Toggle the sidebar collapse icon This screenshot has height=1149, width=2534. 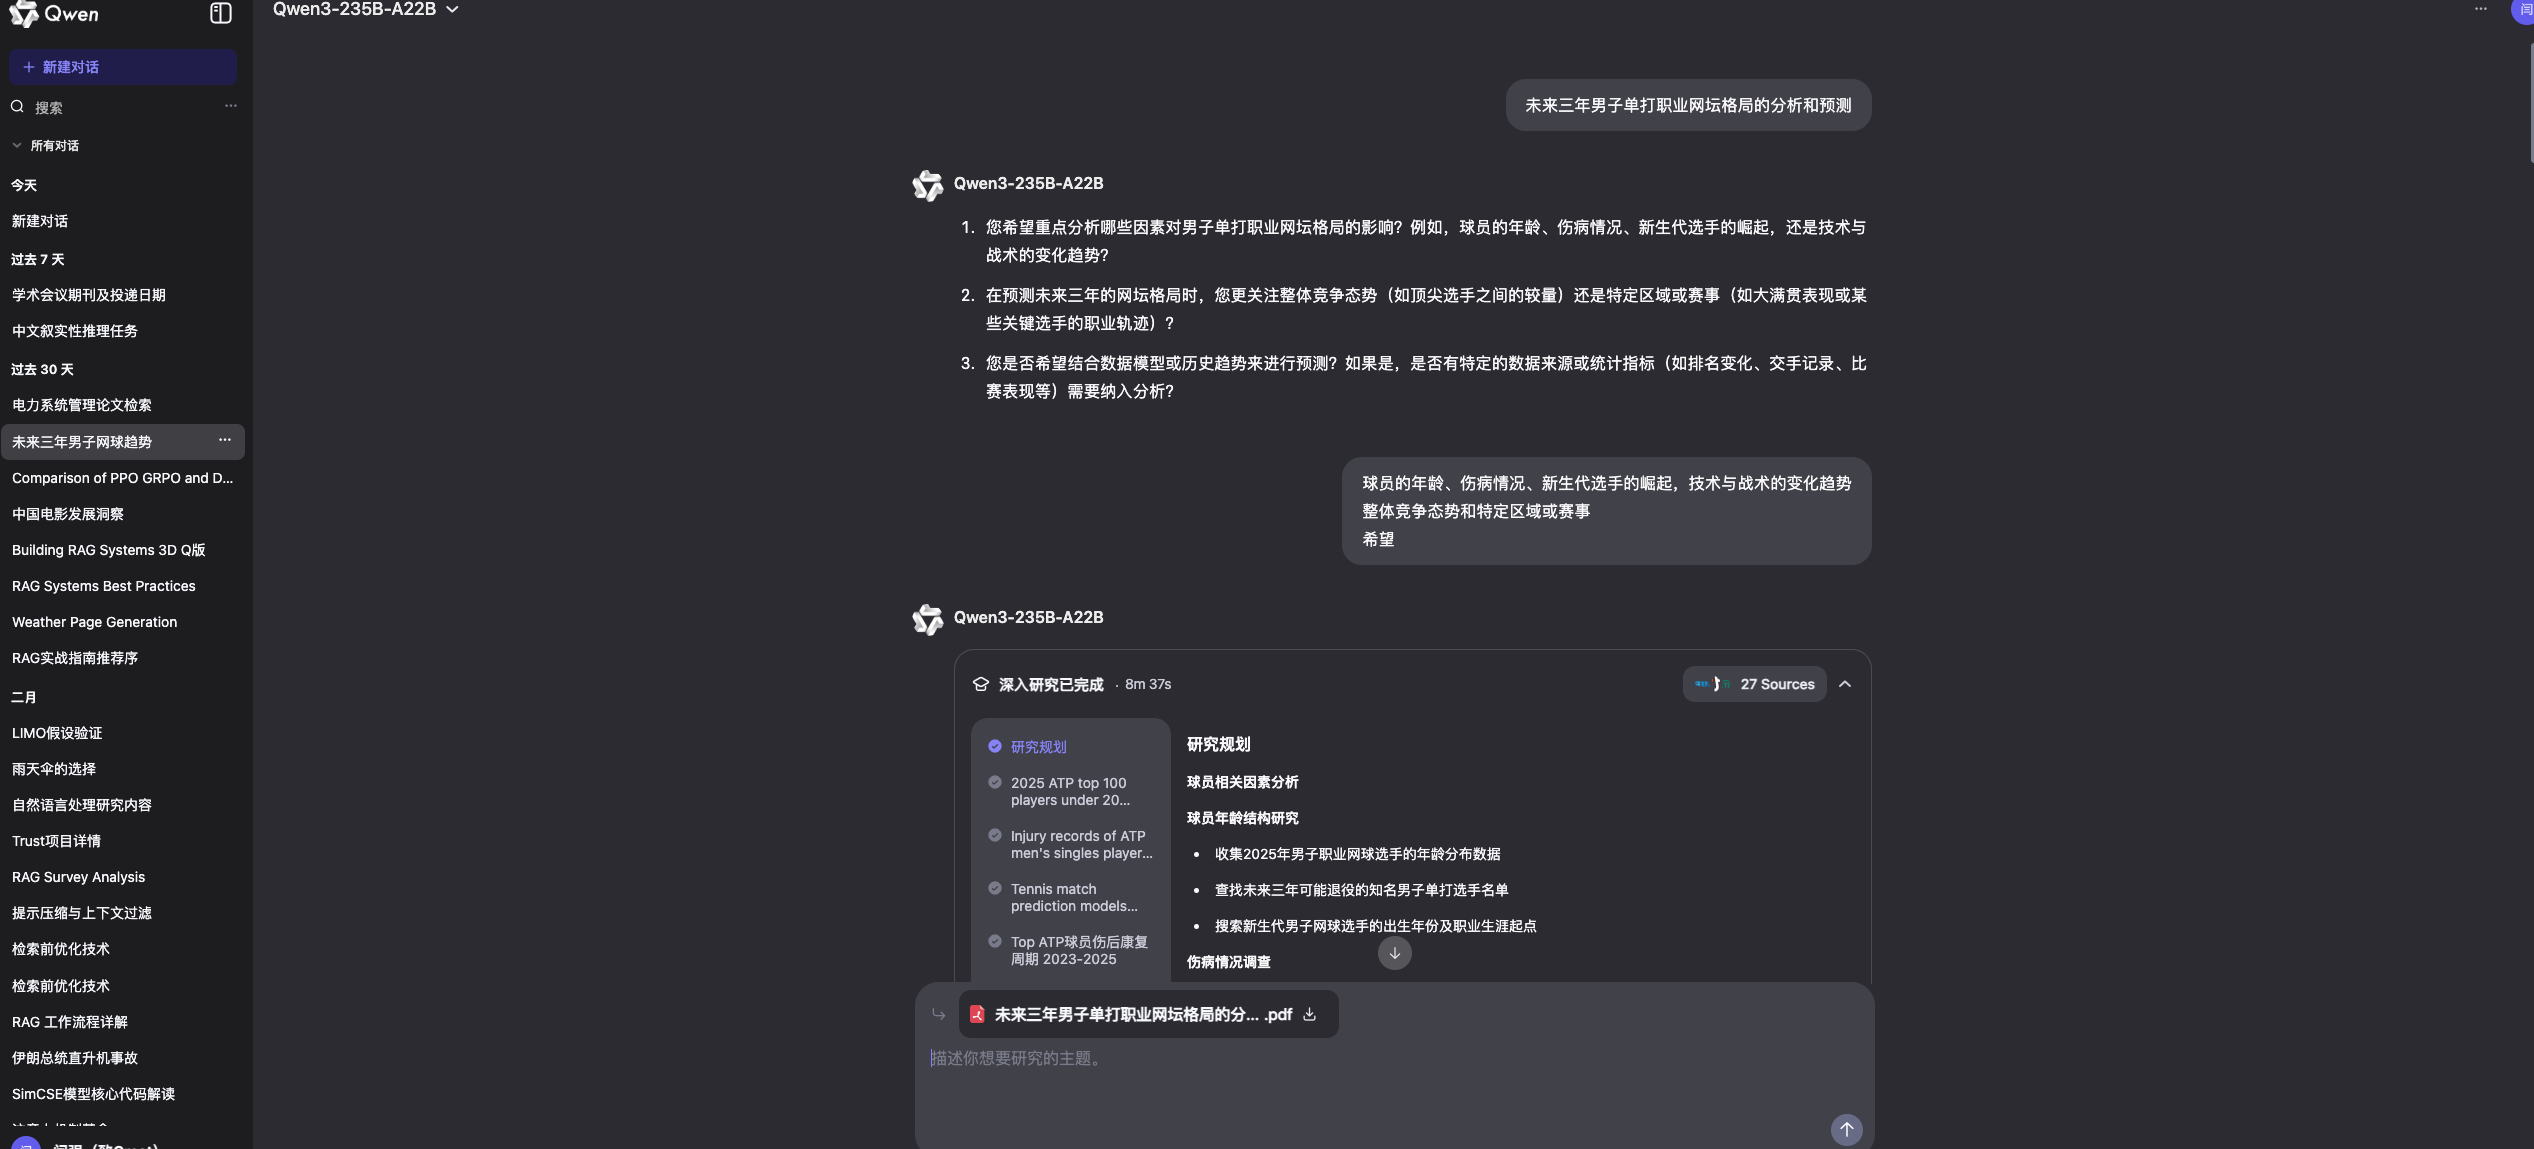(x=219, y=14)
